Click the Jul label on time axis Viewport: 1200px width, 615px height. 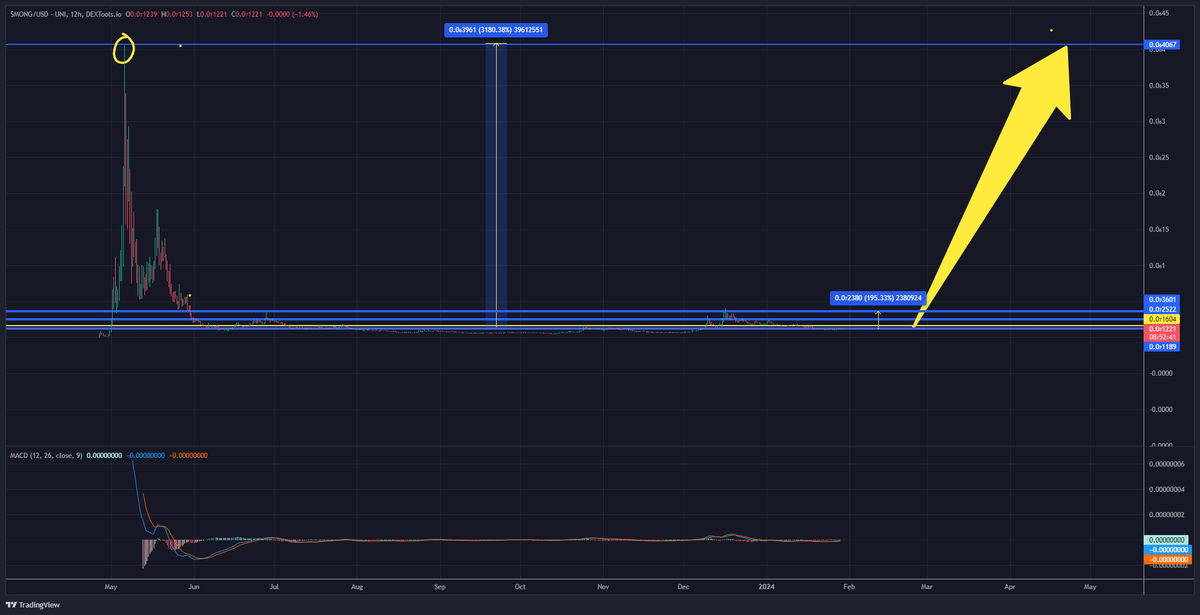[274, 587]
